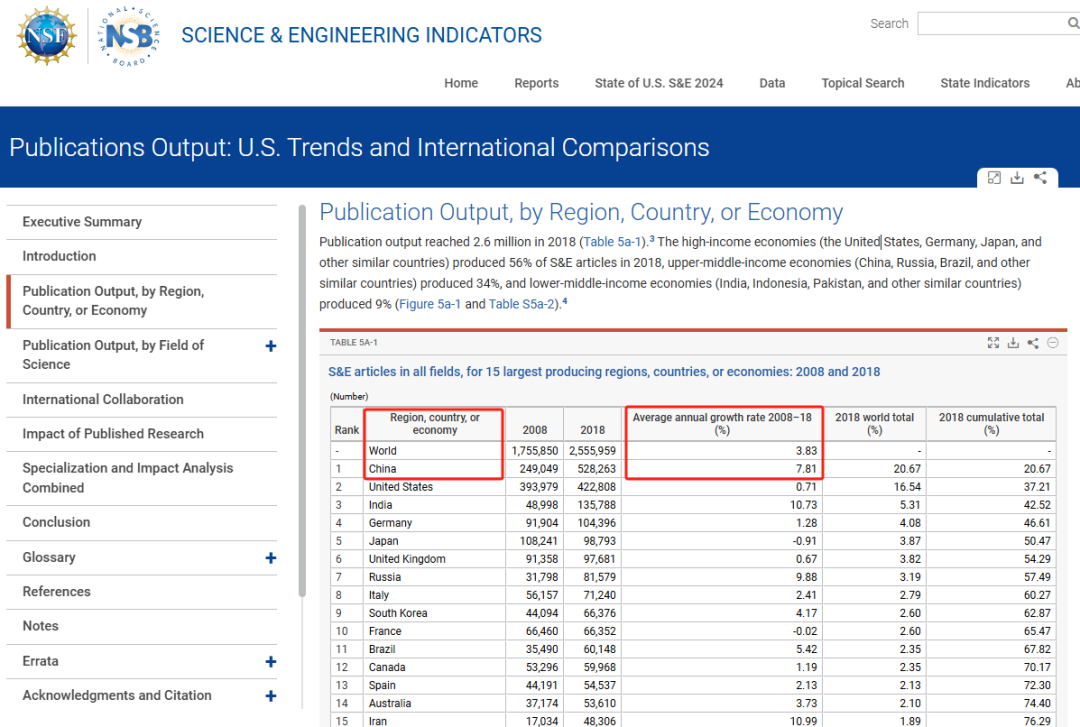Screen dimensions: 1080x727
Task: Go to Notes section
Action: (x=40, y=626)
